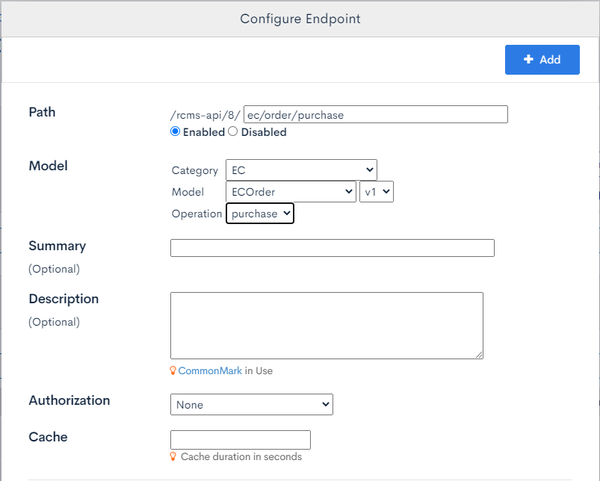Click the 'Configure Endpoint' title text

pos(300,19)
